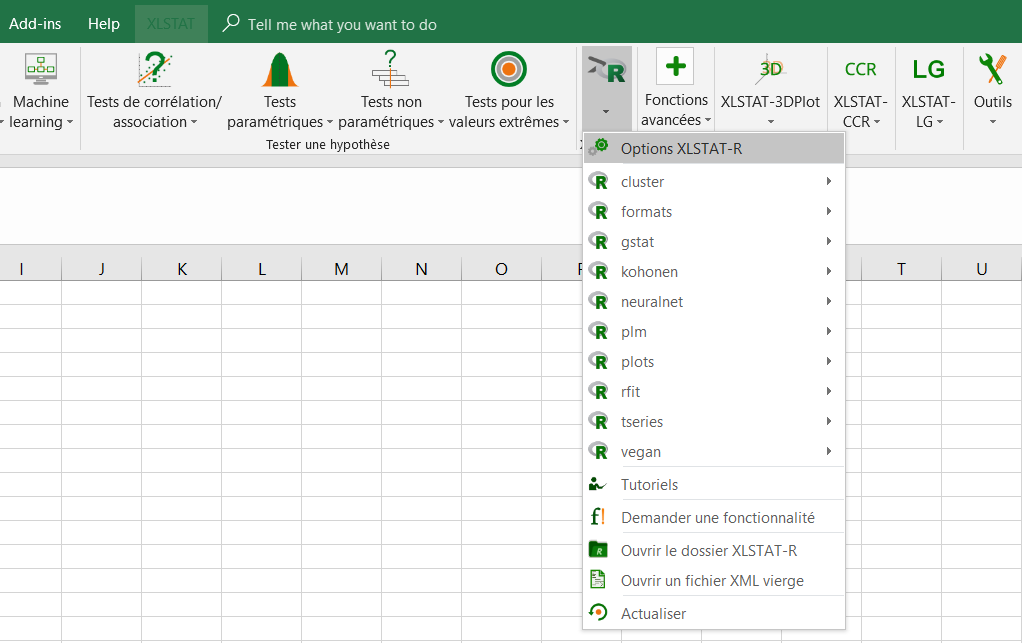Open Tests pour les valeurs extrêmes icon
1022x643 pixels.
509,70
